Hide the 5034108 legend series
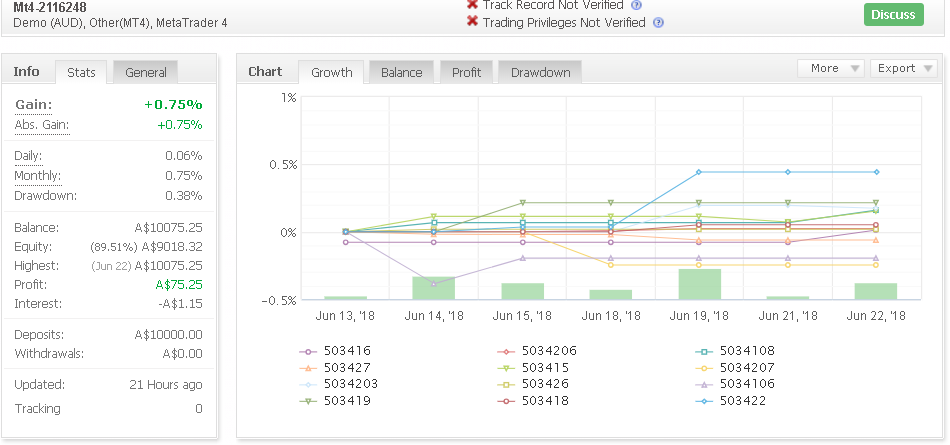 [735, 351]
